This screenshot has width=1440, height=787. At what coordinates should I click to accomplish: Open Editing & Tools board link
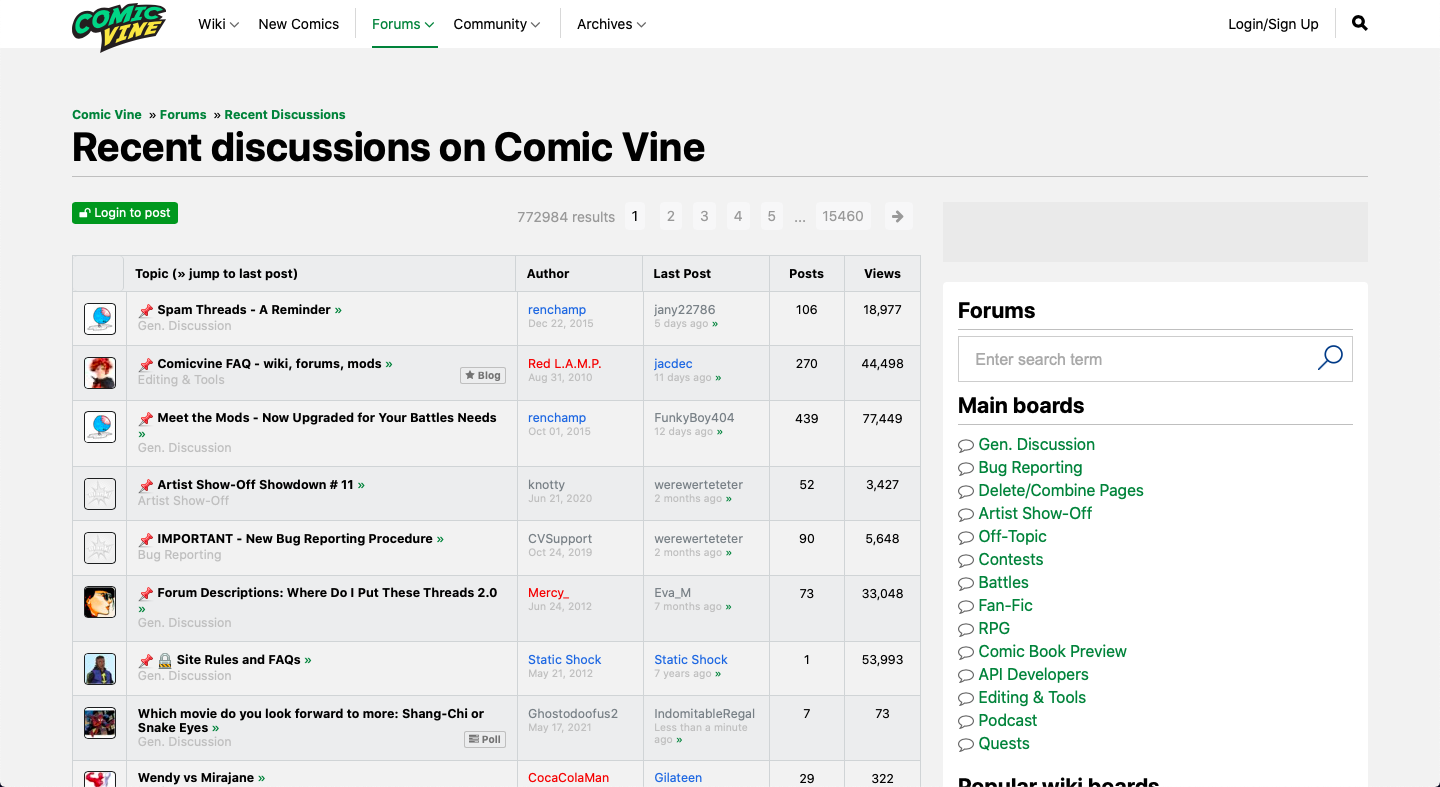(1032, 697)
